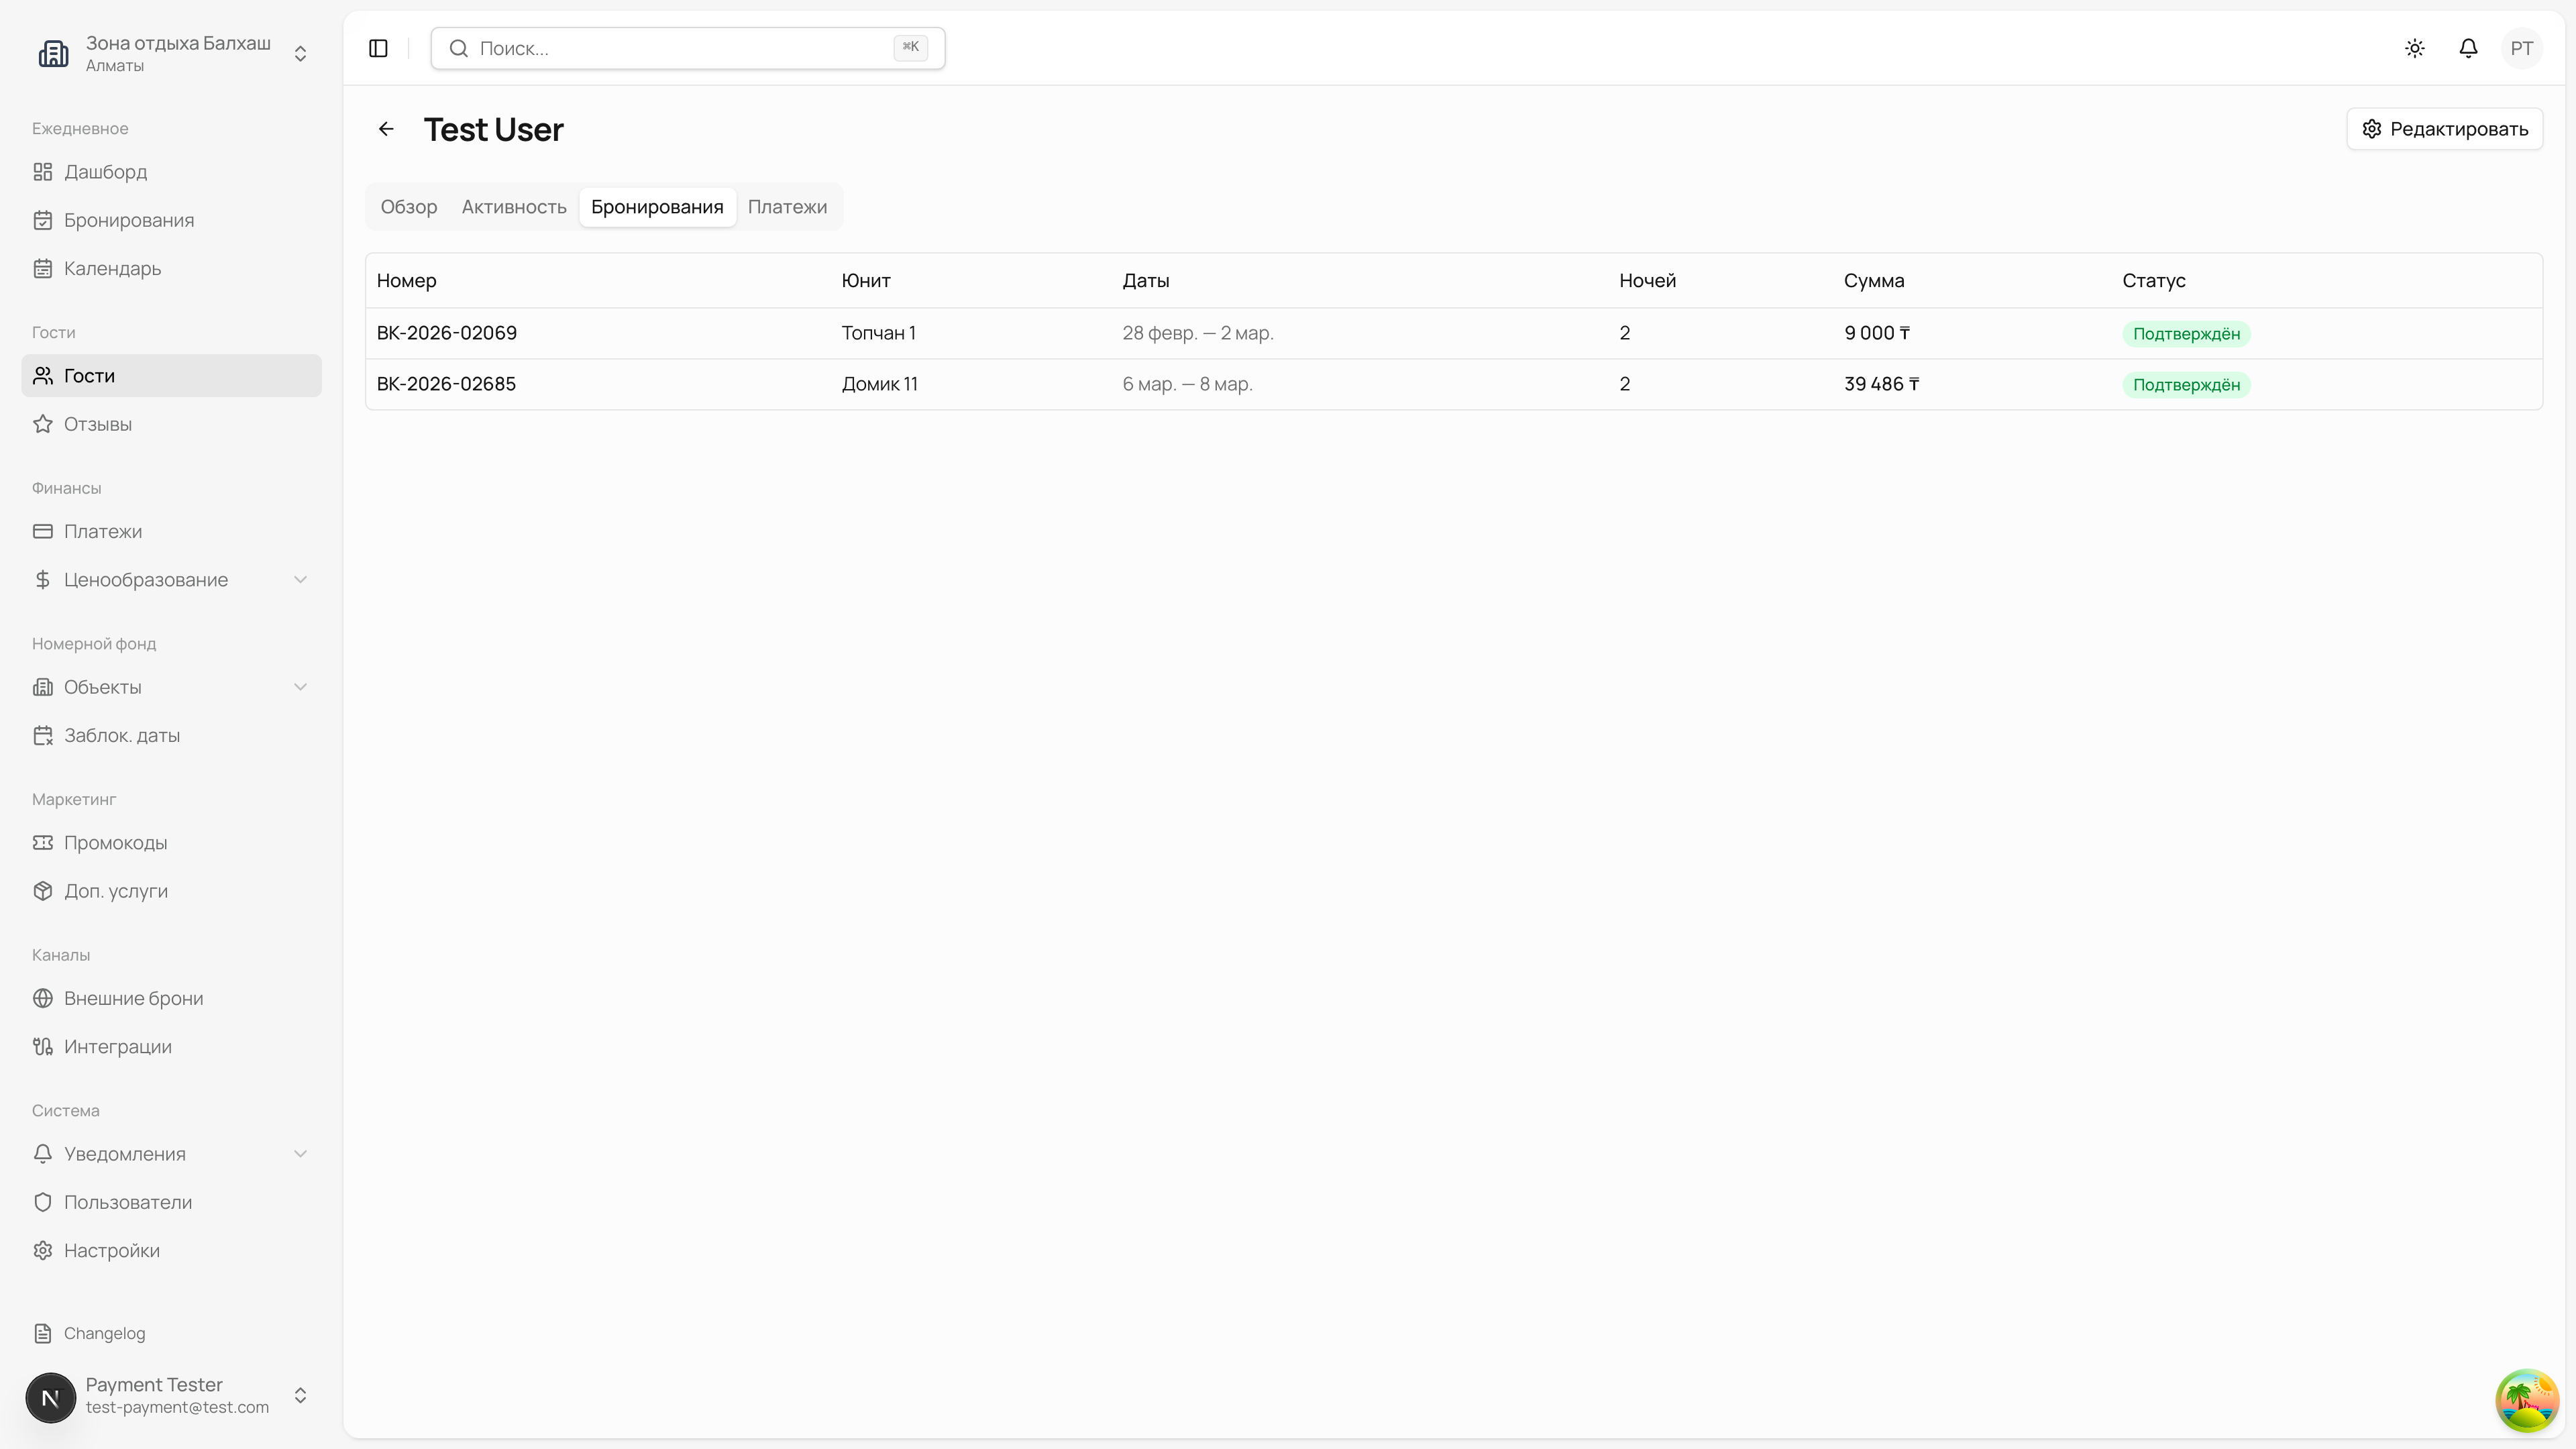The height and width of the screenshot is (1449, 2576).
Task: Open Отзывы star item
Action: coord(97,424)
